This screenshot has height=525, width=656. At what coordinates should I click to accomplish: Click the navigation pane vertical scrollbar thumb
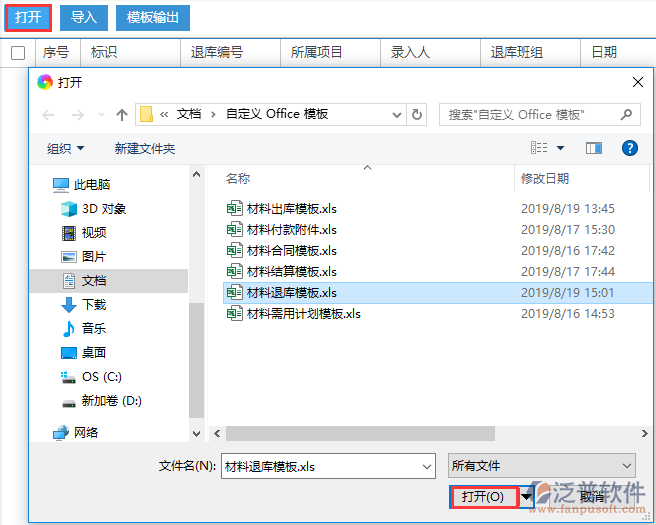click(196, 360)
